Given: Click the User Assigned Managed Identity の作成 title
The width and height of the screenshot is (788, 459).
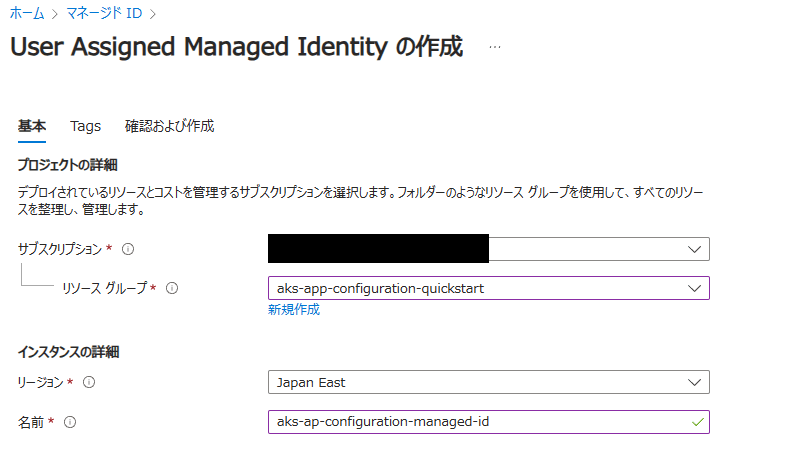Looking at the screenshot, I should pos(236,47).
